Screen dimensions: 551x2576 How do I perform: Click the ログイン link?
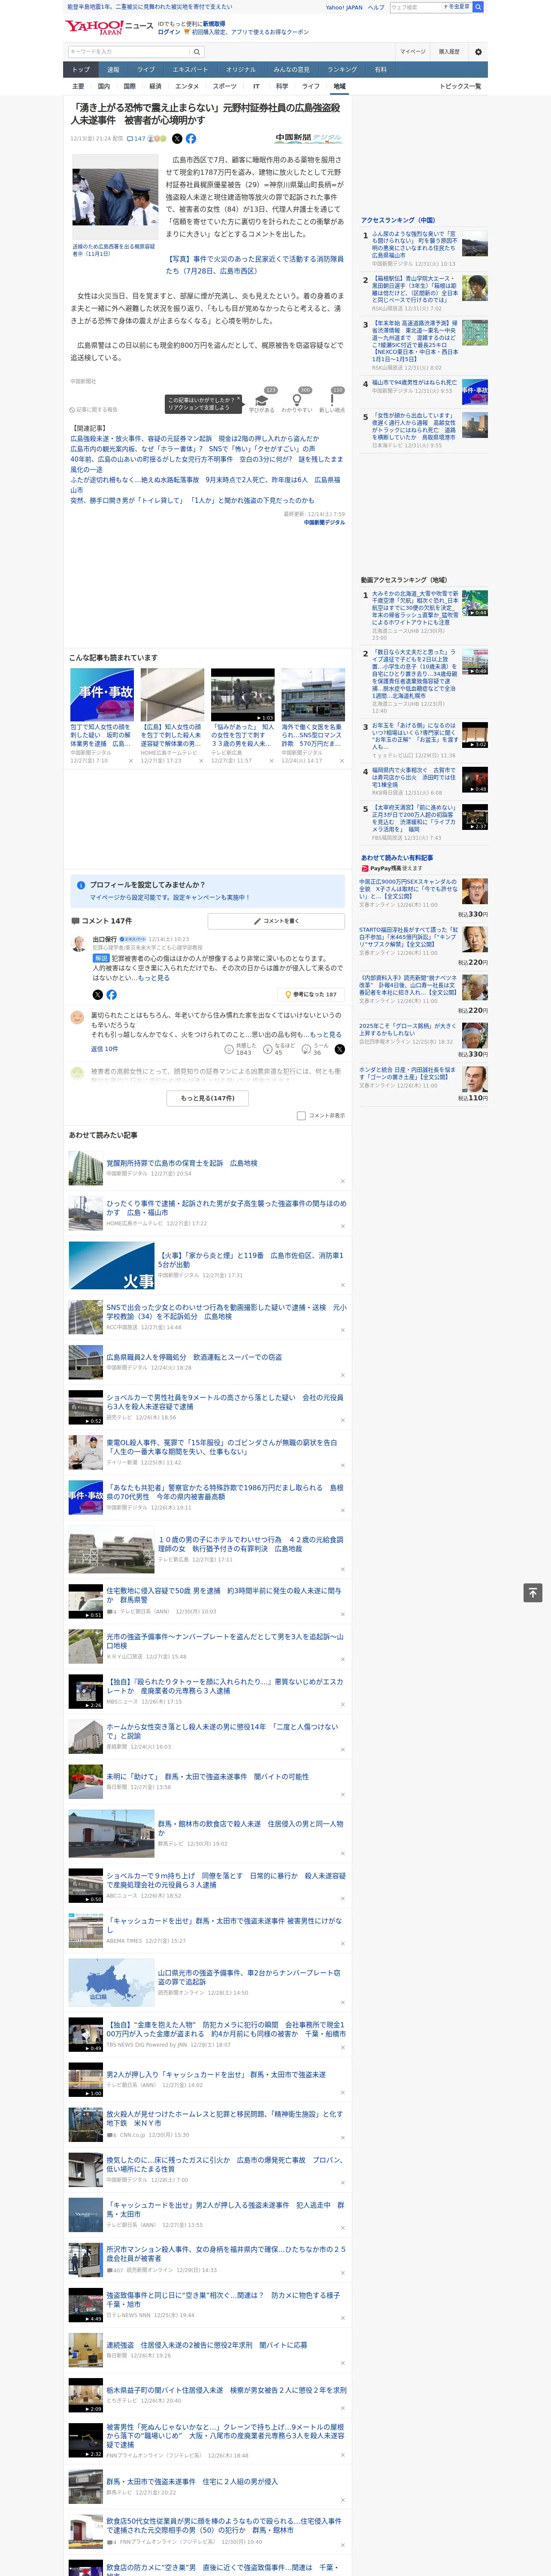[x=169, y=32]
